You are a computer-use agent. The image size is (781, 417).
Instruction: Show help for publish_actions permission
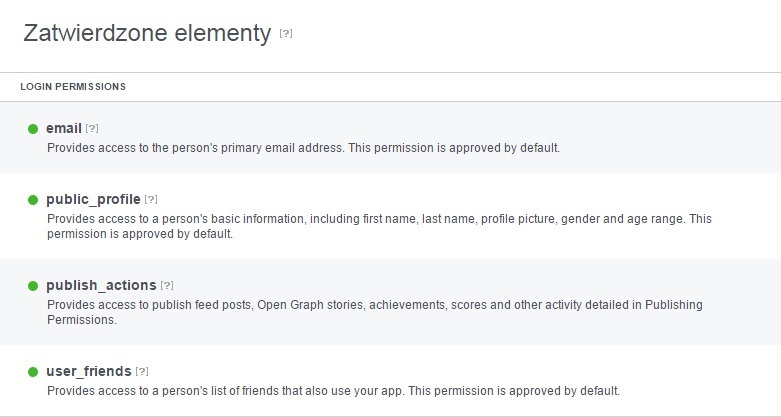click(x=167, y=286)
